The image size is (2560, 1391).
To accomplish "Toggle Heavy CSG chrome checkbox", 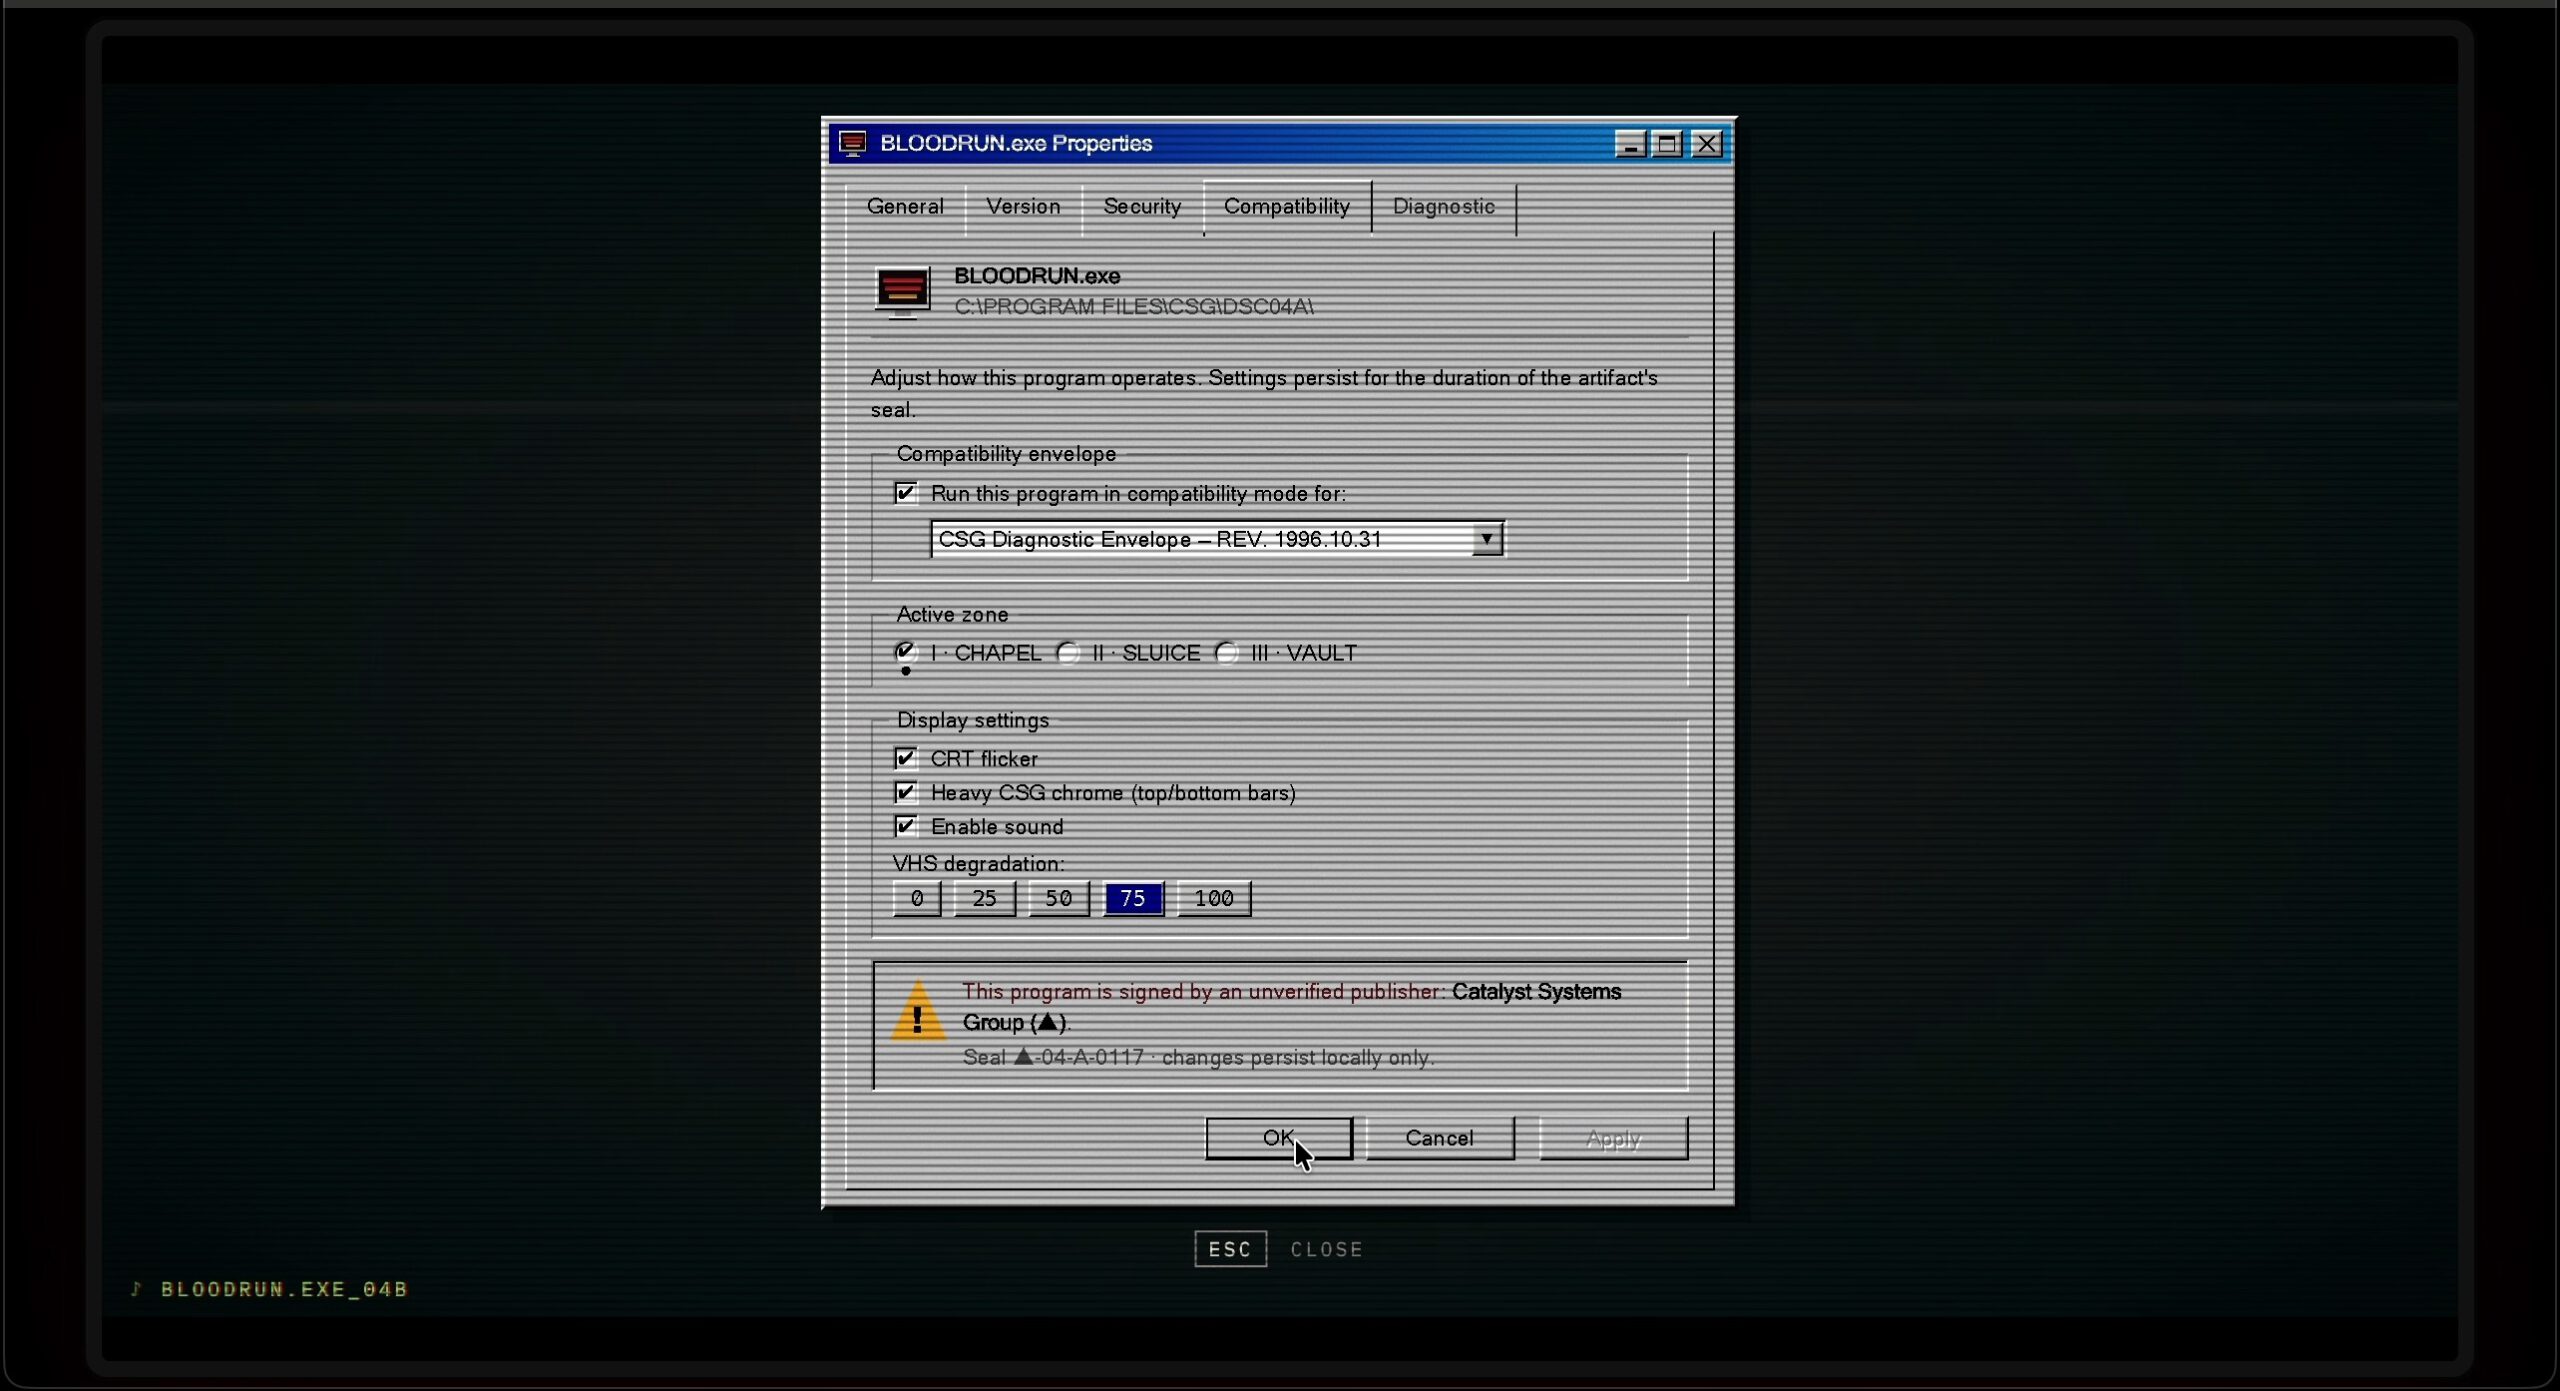I will tap(905, 792).
